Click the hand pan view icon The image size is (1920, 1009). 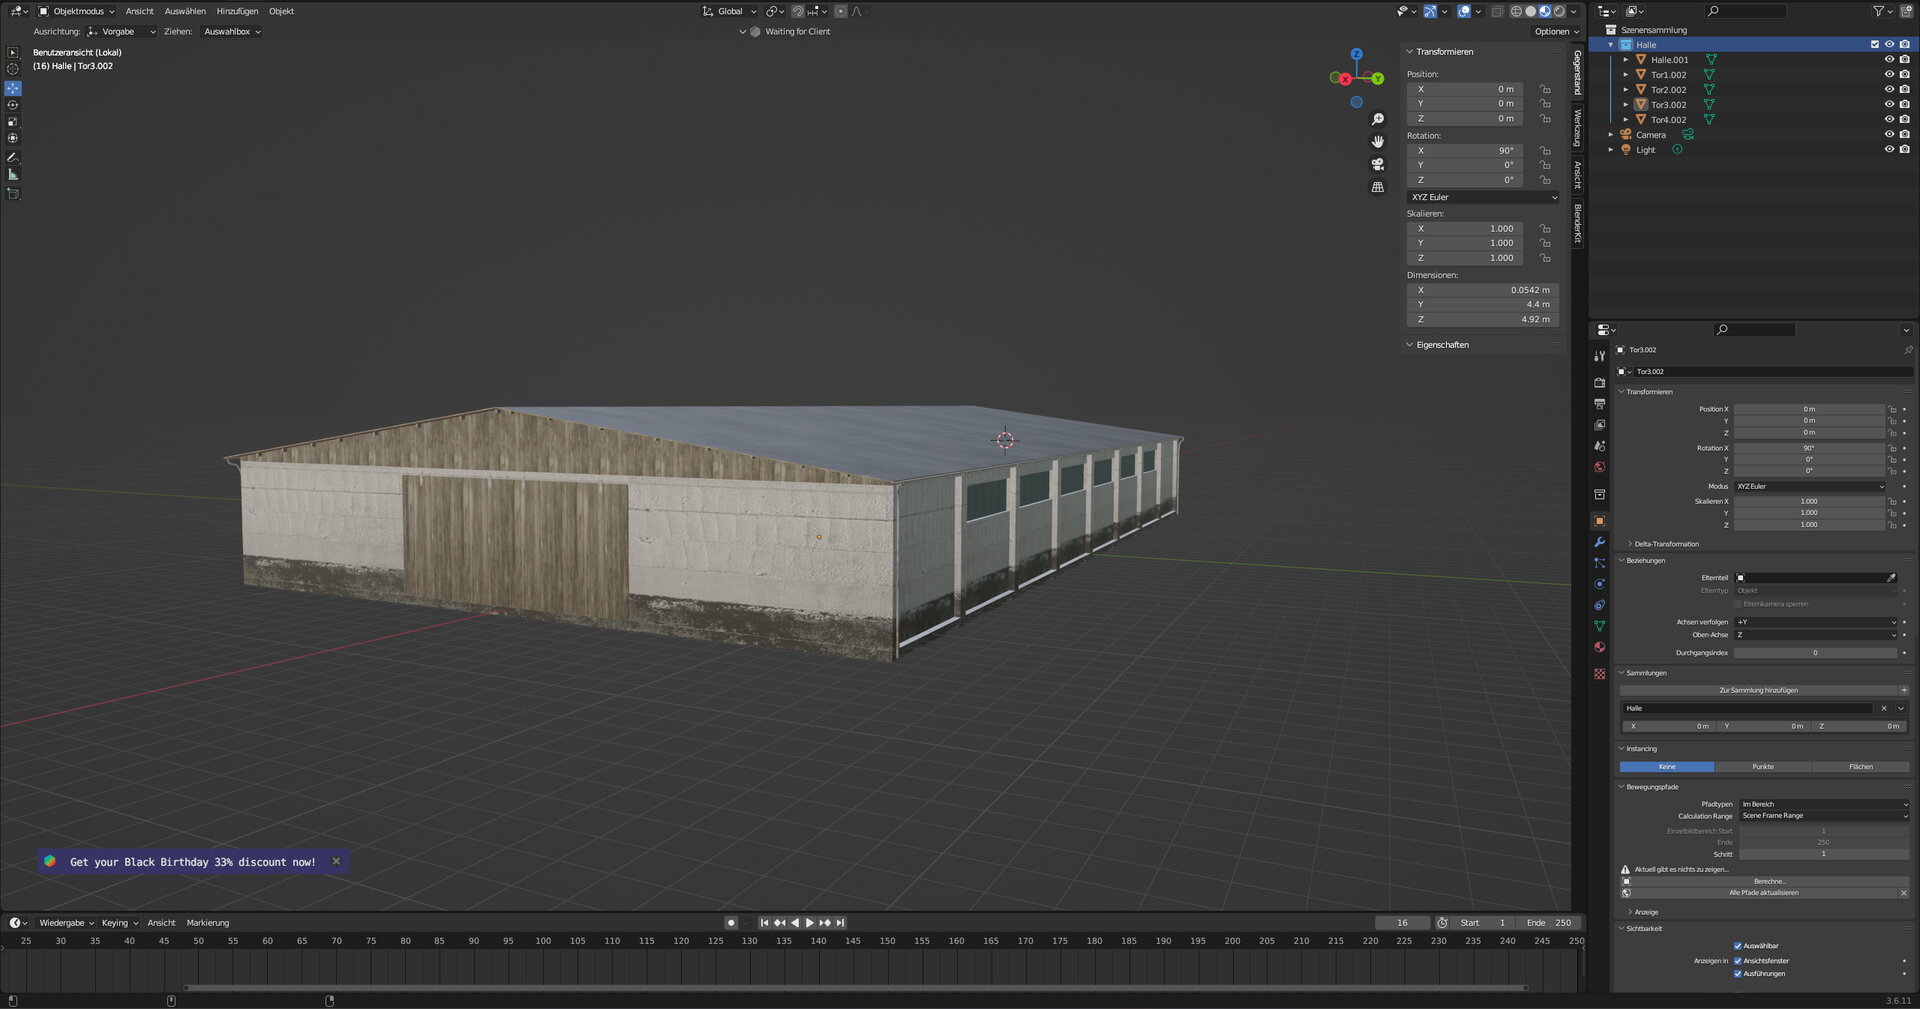[1378, 142]
